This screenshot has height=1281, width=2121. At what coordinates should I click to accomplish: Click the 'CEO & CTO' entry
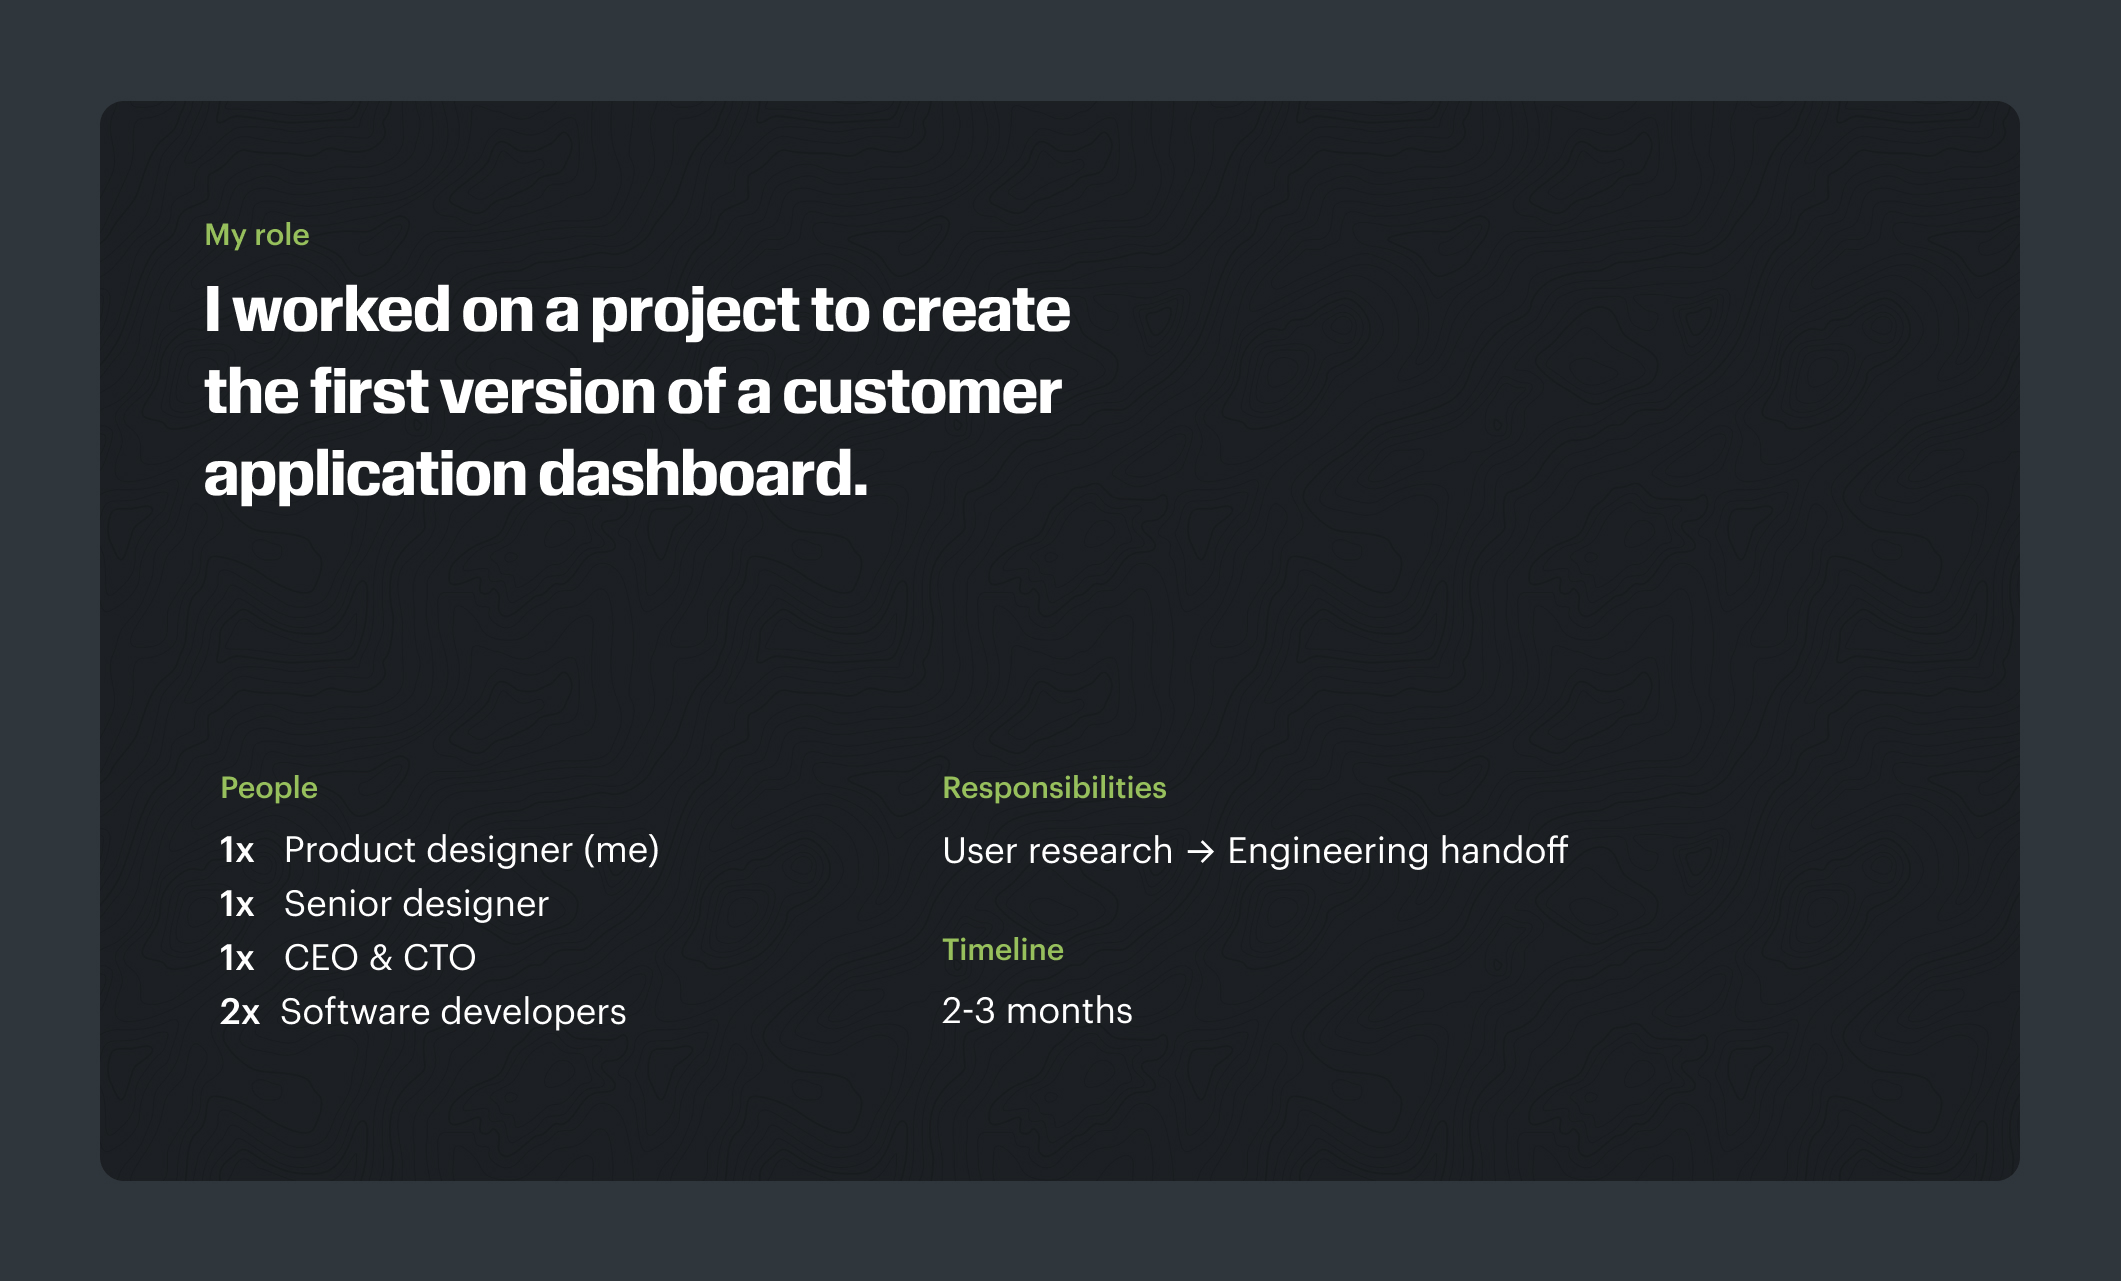click(x=380, y=958)
